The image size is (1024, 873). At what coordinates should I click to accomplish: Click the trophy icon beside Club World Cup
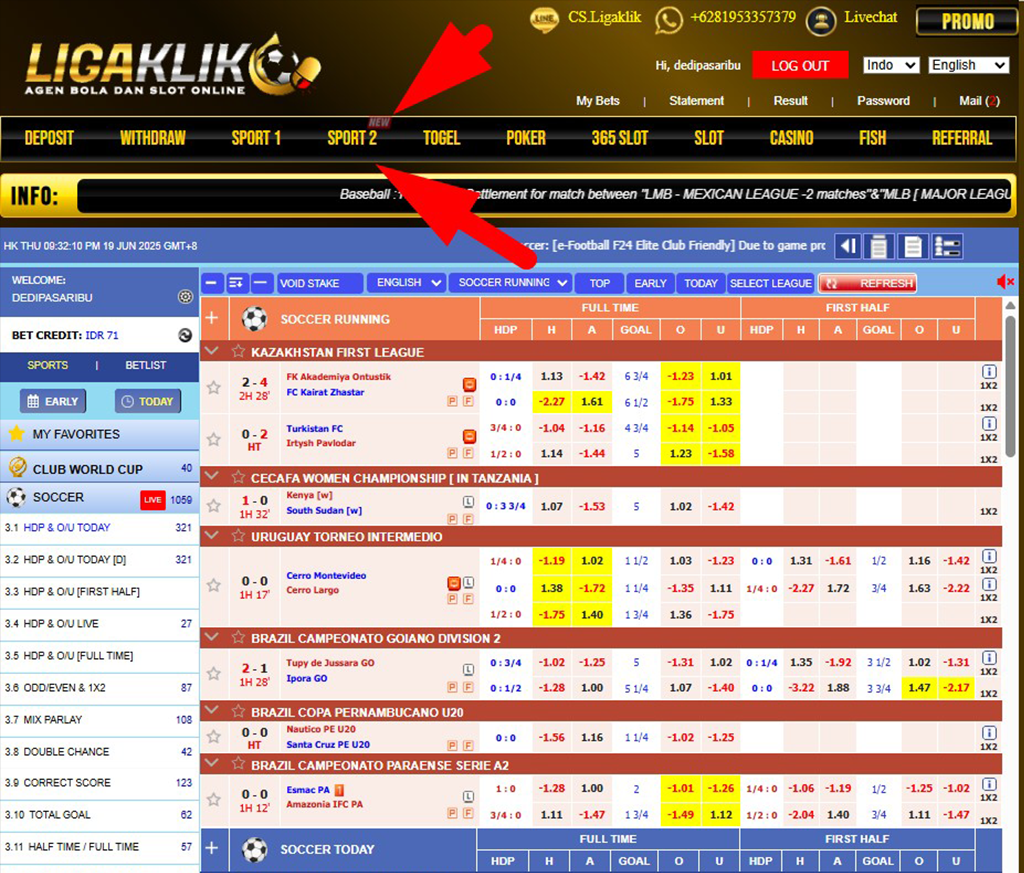(18, 468)
